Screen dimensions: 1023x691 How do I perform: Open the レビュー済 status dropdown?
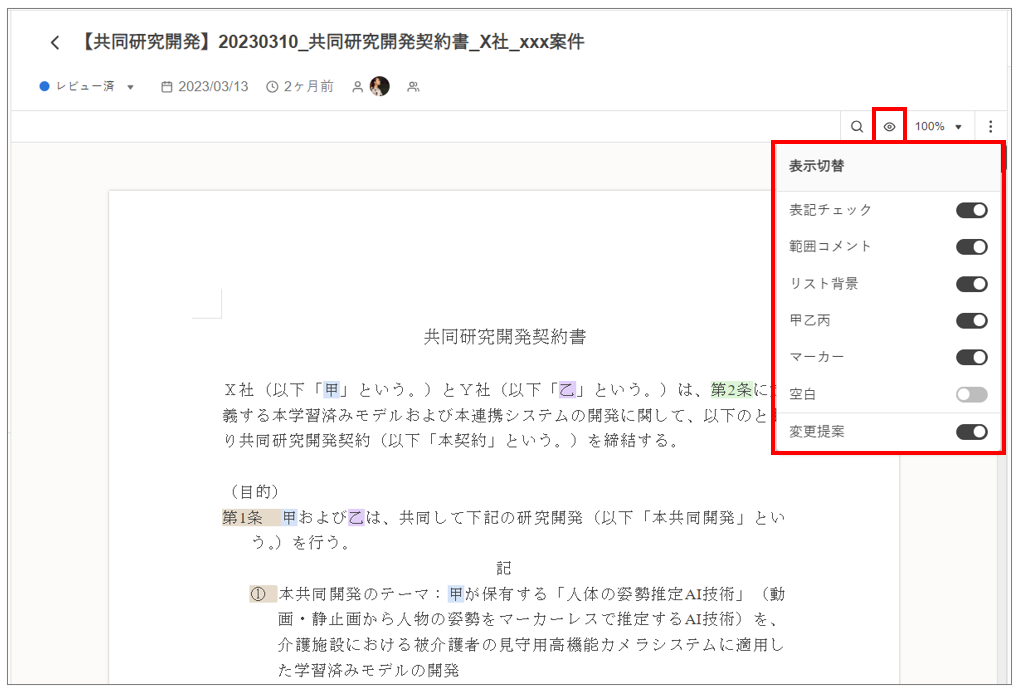(87, 87)
